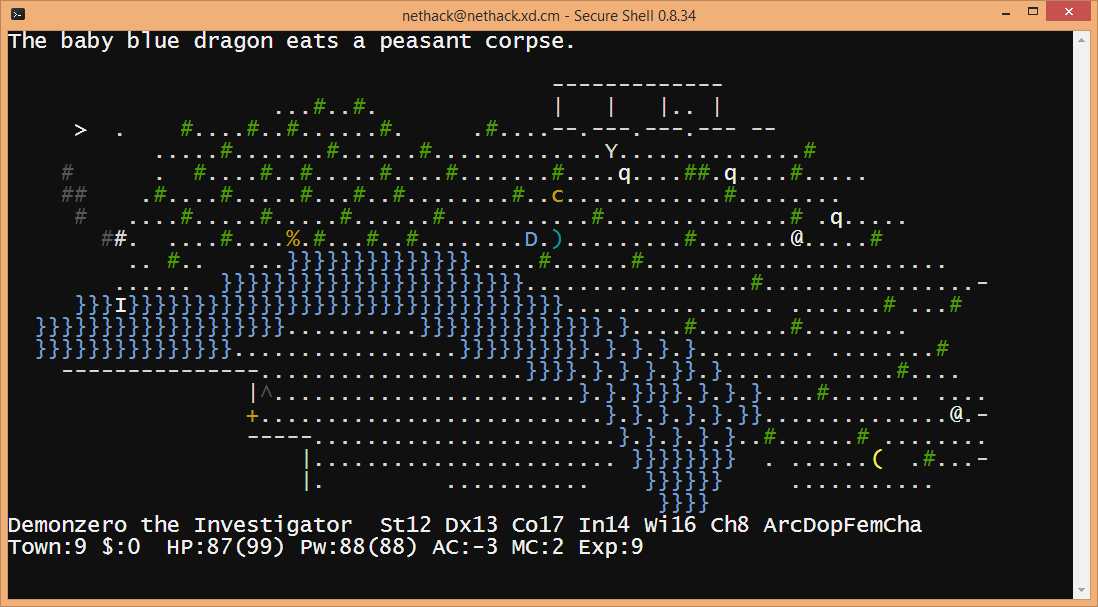1098x607 pixels.
Task: Click the blue 'D' baby dragon glyph
Action: (531, 240)
